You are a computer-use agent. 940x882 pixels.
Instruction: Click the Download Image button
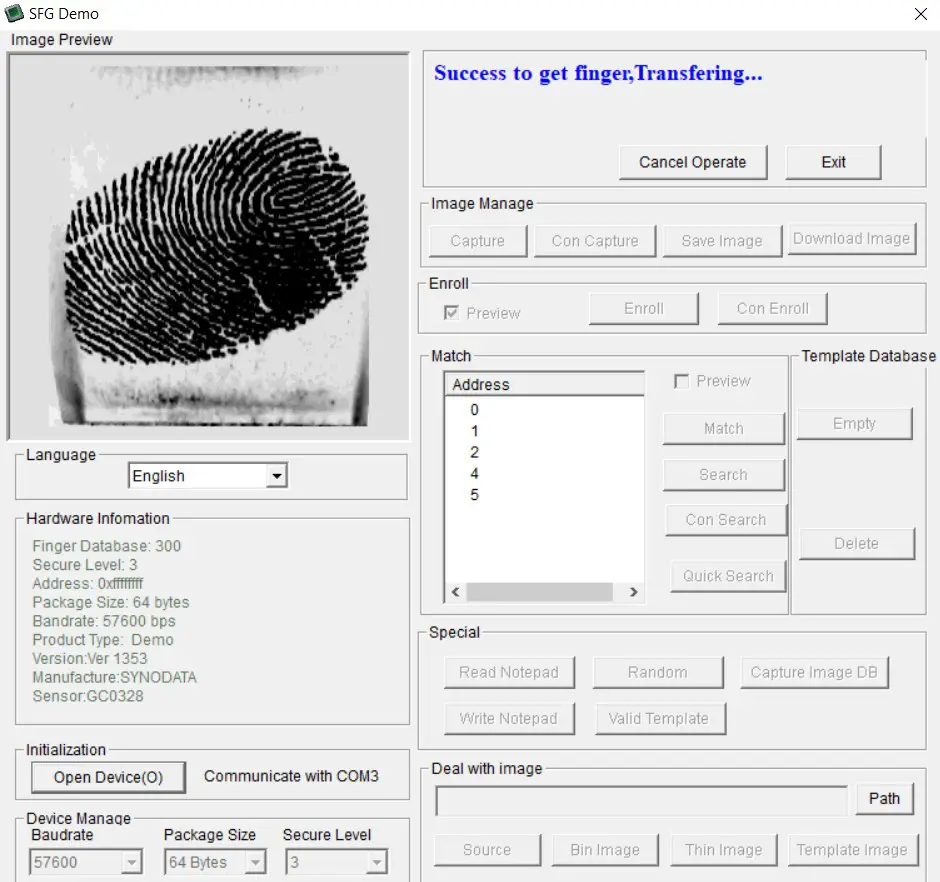[852, 238]
